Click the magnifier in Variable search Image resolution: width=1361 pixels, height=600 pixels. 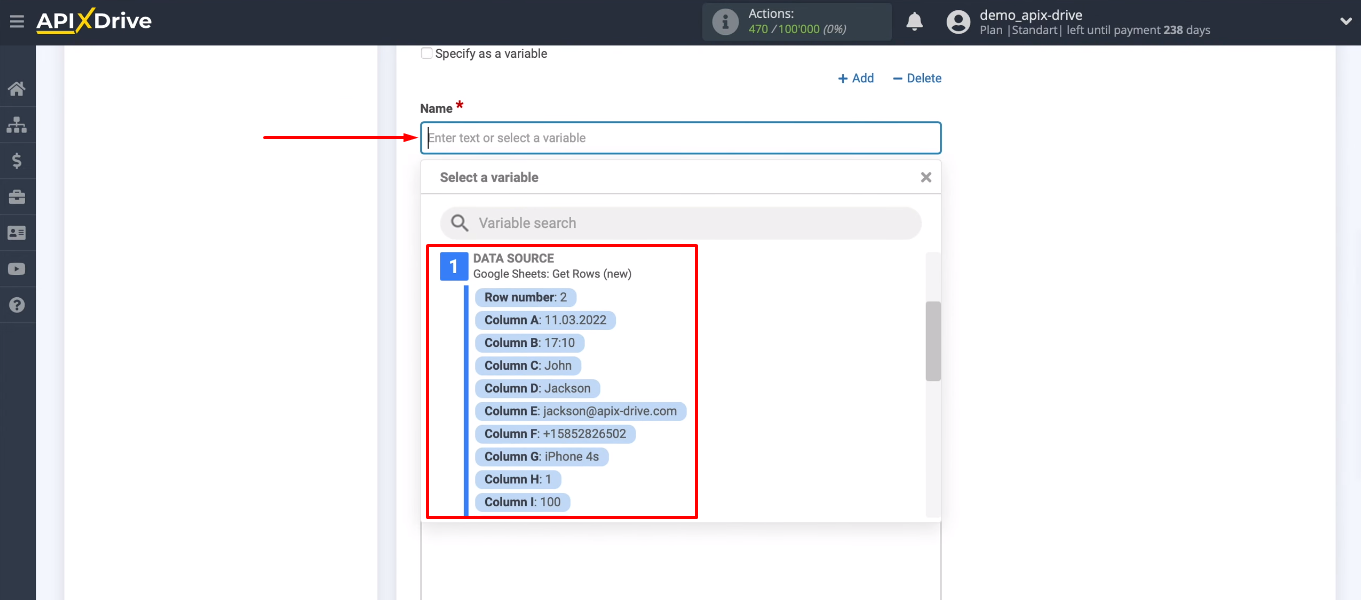459,223
